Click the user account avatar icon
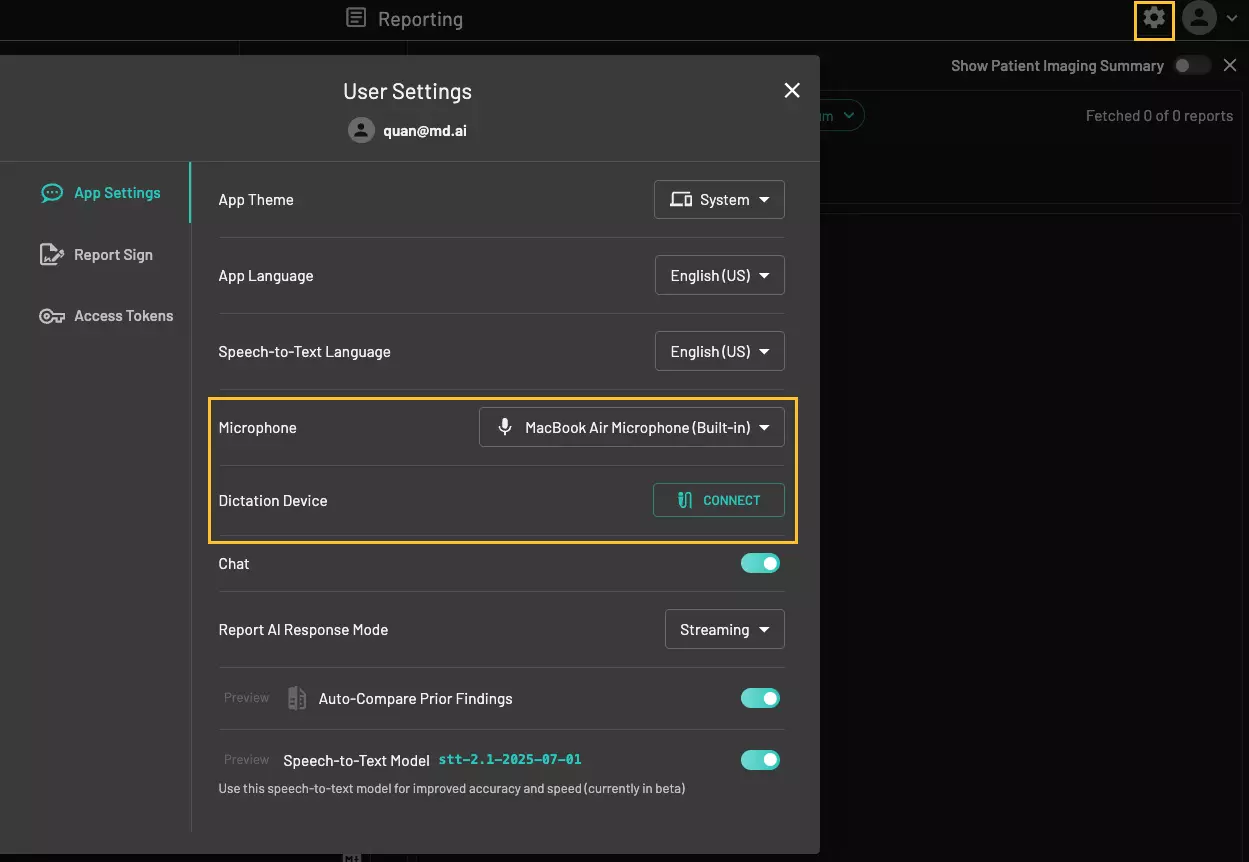Screen dimensions: 1249x862 [1199, 18]
